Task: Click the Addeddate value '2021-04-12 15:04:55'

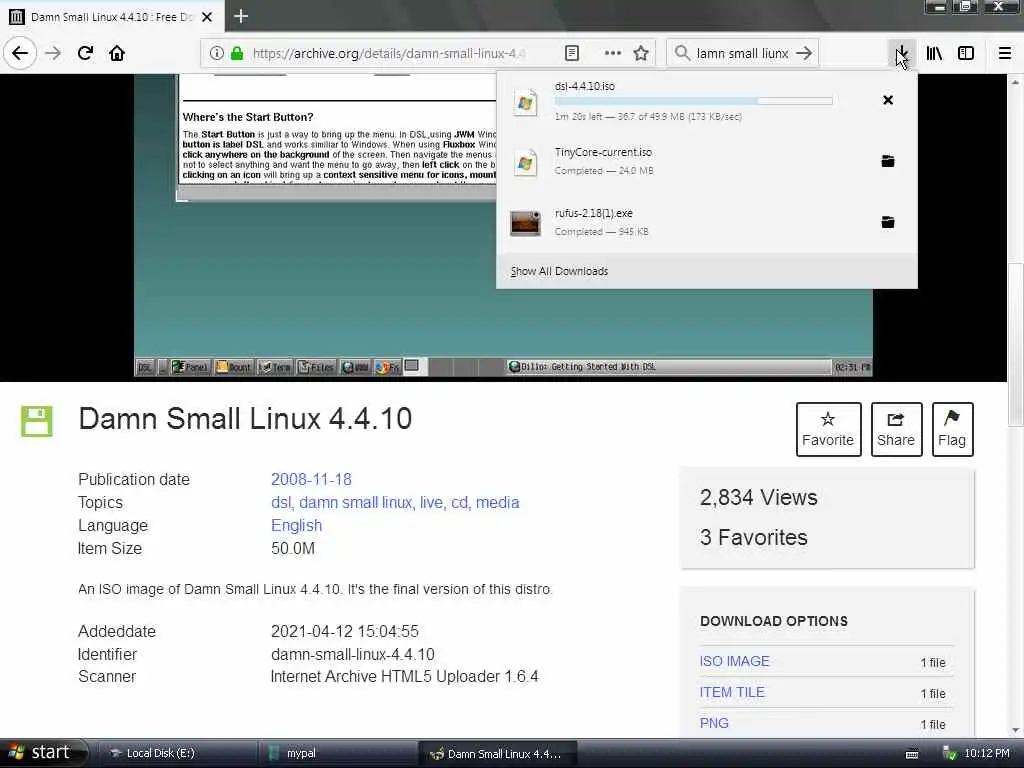Action: (x=344, y=632)
